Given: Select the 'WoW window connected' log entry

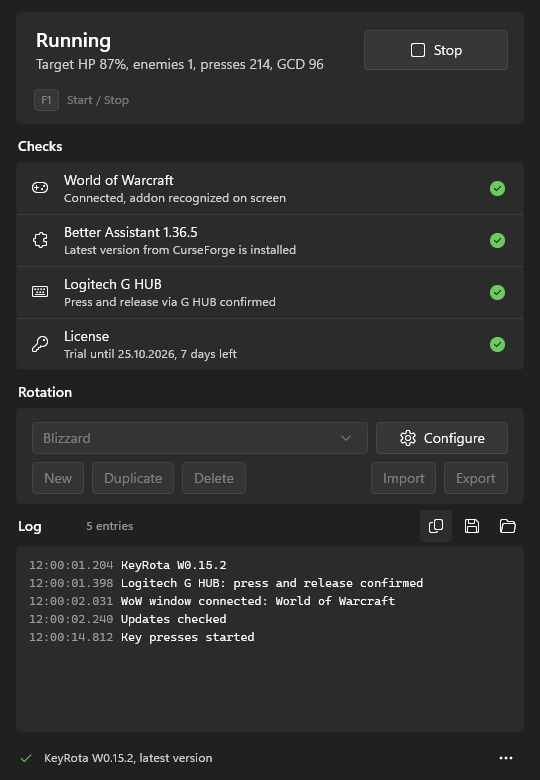Looking at the screenshot, I should [212, 601].
